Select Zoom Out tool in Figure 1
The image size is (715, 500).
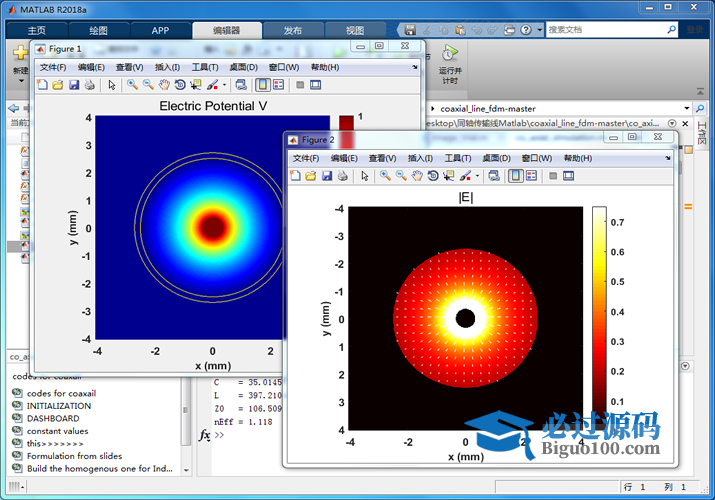(148, 85)
